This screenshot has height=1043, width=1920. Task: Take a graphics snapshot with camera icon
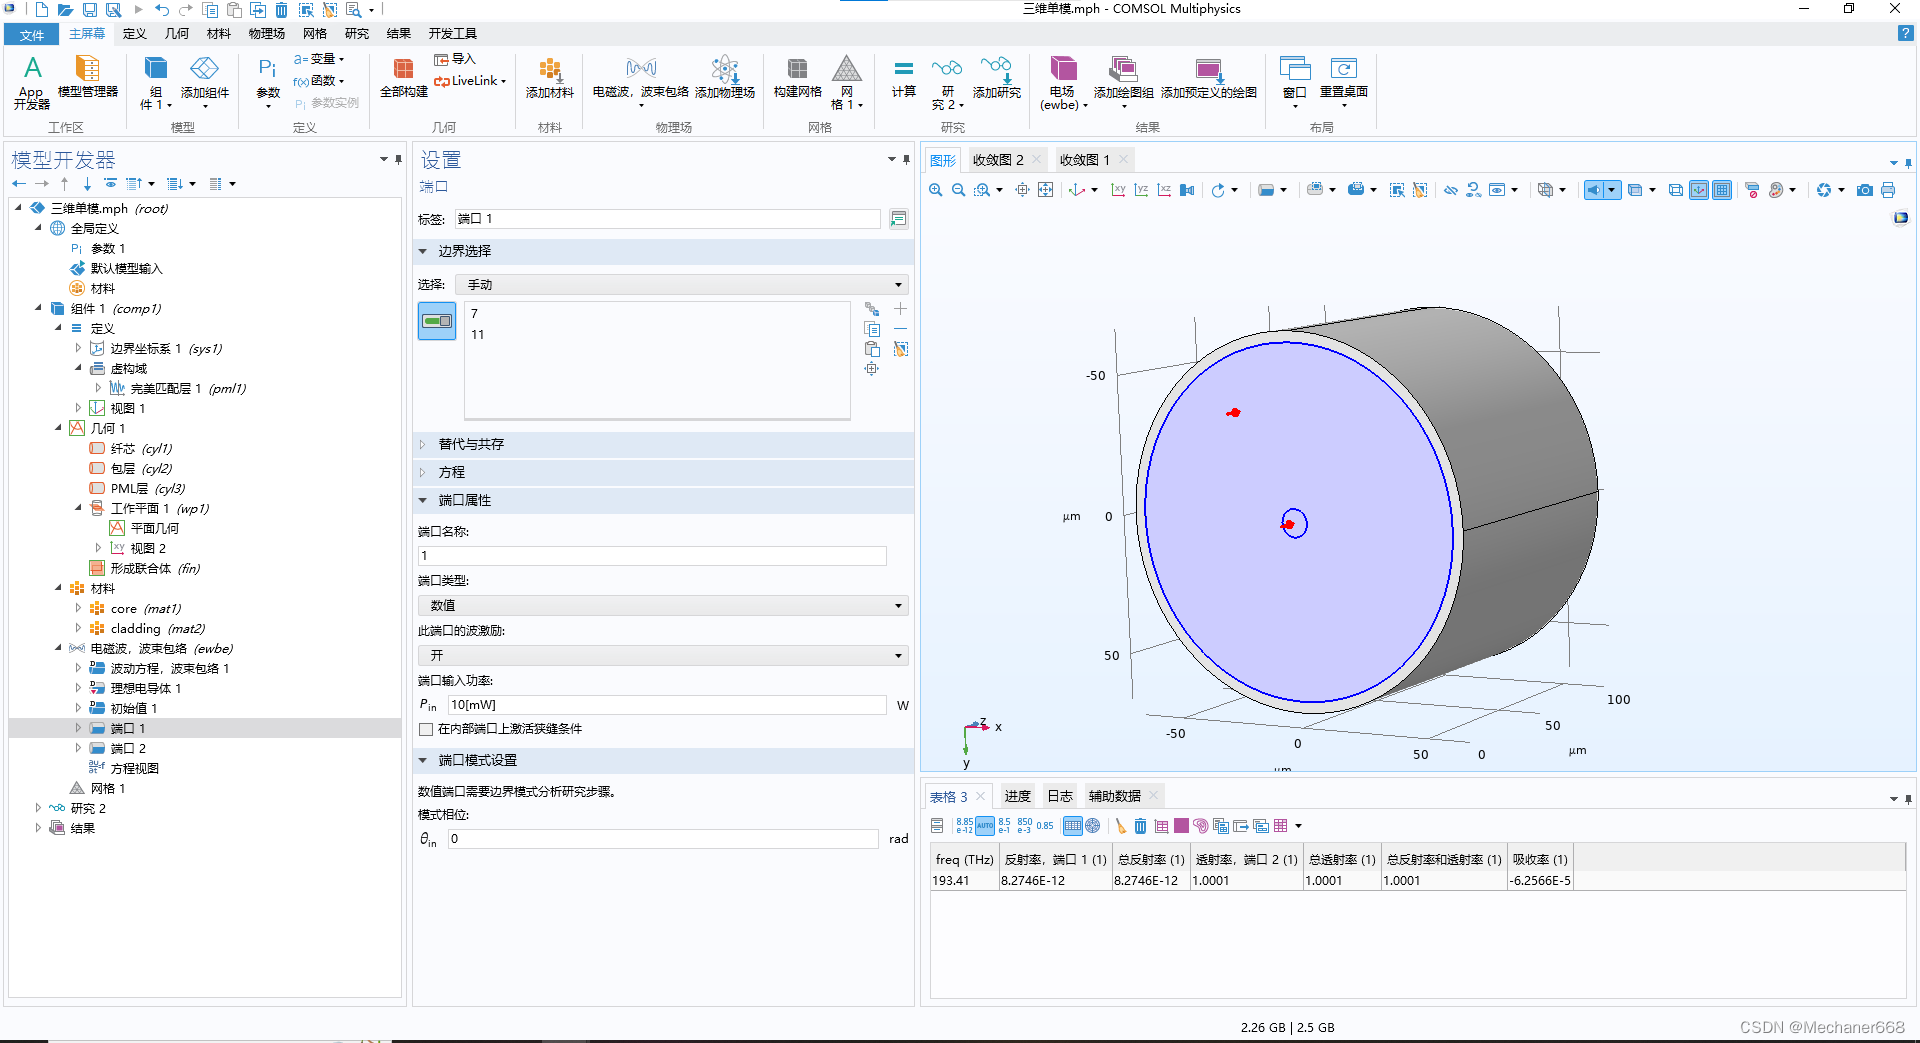[x=1865, y=190]
